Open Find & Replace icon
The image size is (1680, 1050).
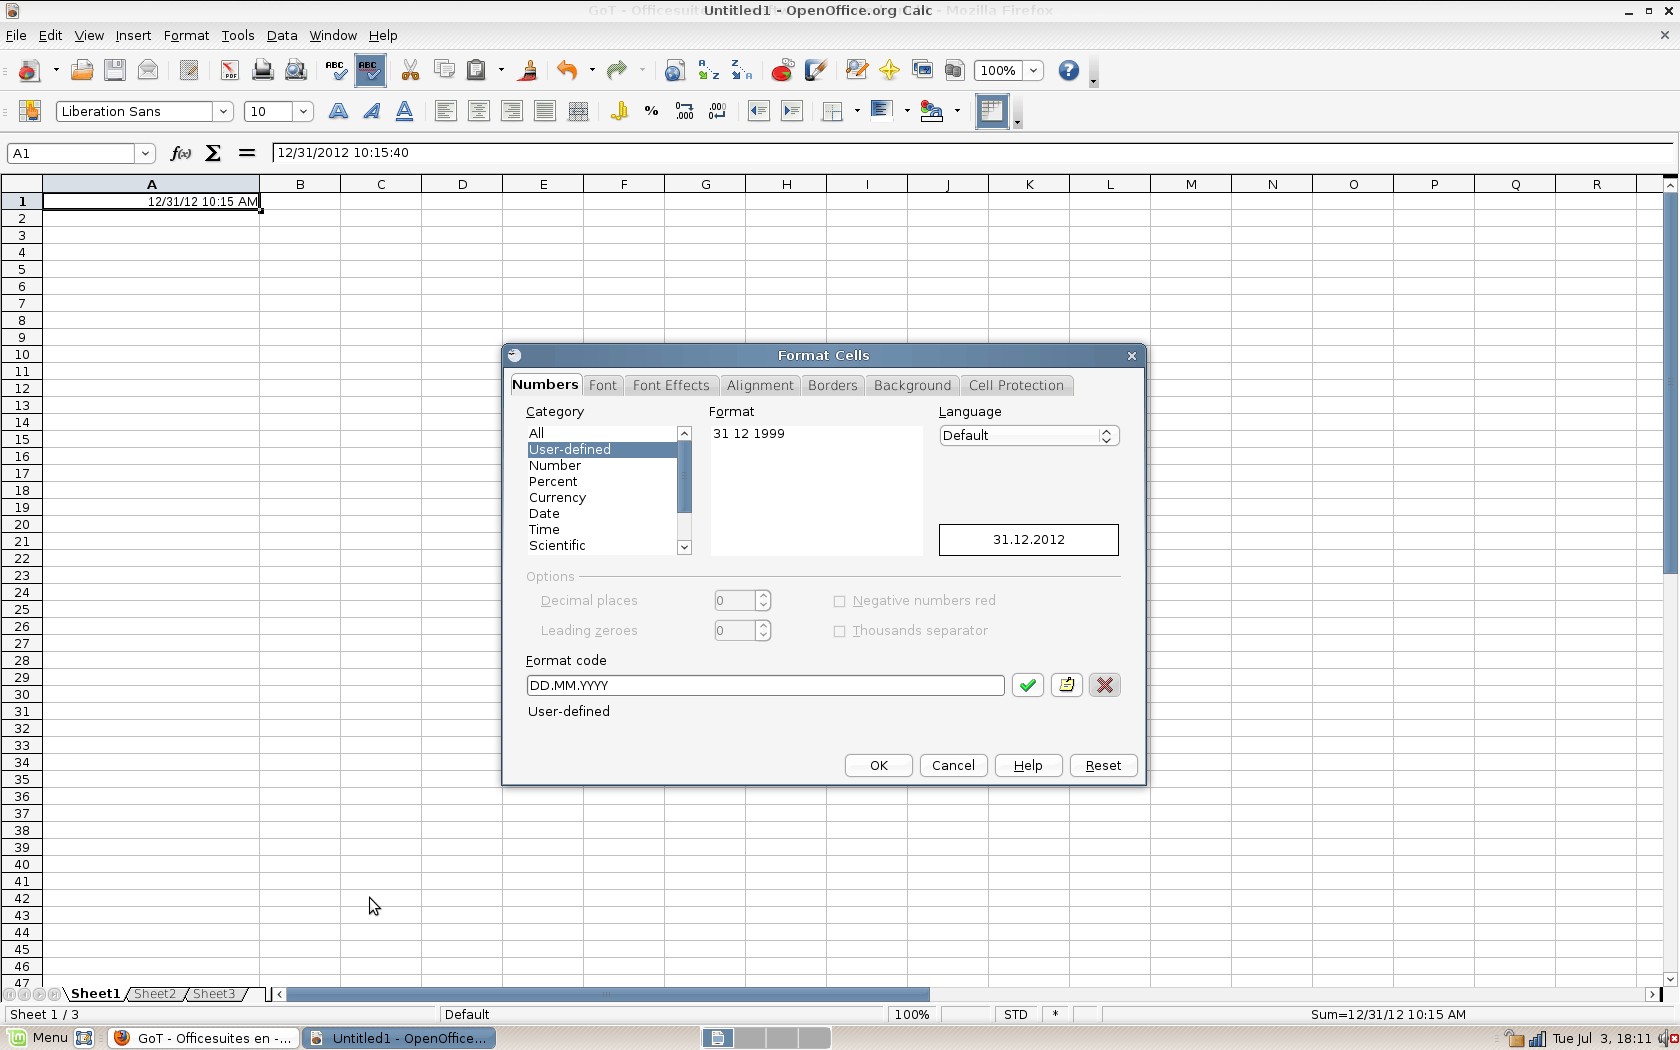pos(856,70)
